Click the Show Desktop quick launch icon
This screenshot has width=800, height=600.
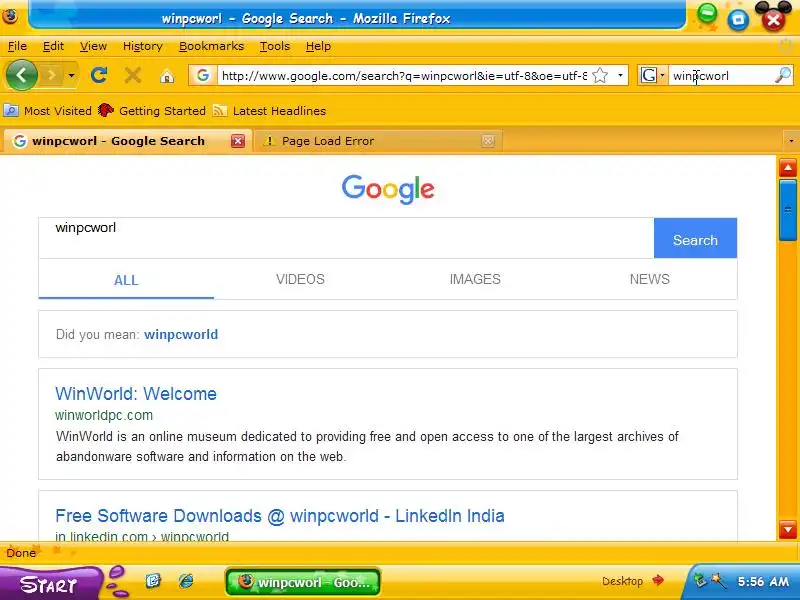pyautogui.click(x=153, y=581)
